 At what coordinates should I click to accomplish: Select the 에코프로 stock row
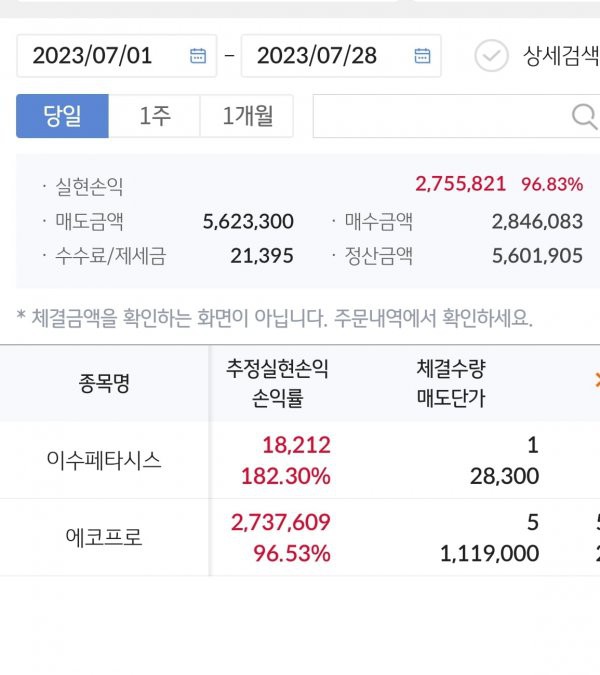104,537
